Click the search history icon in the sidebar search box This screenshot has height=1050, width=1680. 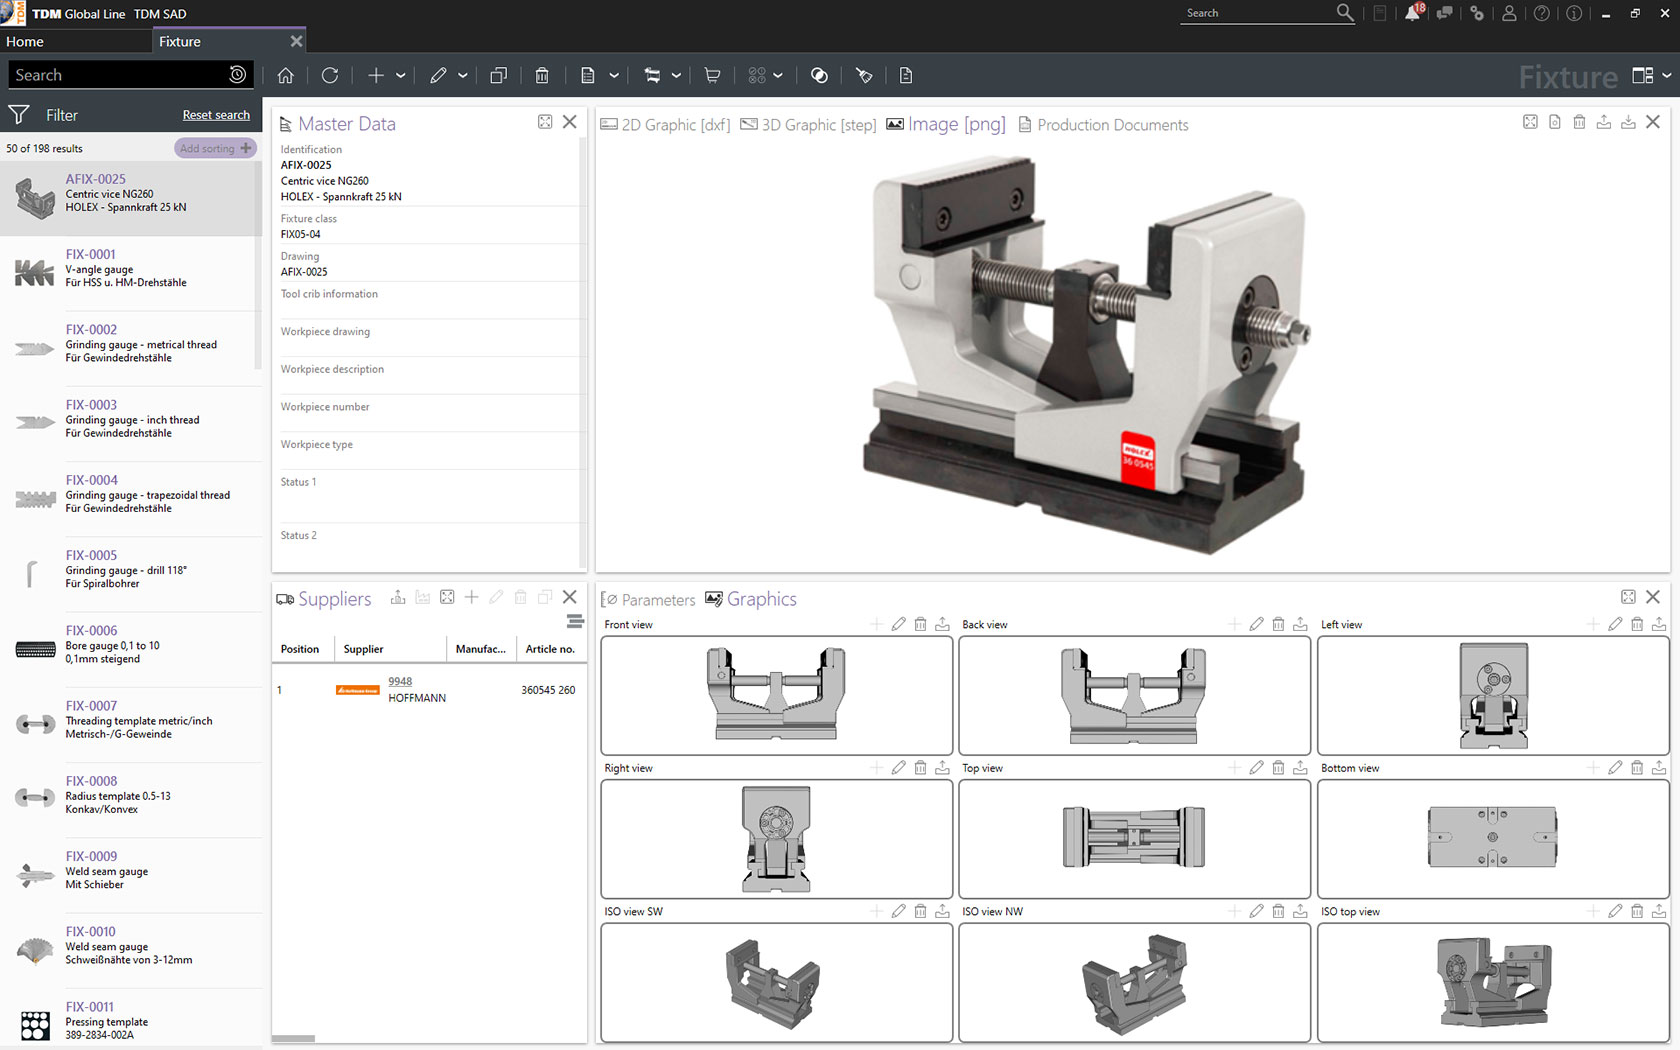tap(237, 74)
